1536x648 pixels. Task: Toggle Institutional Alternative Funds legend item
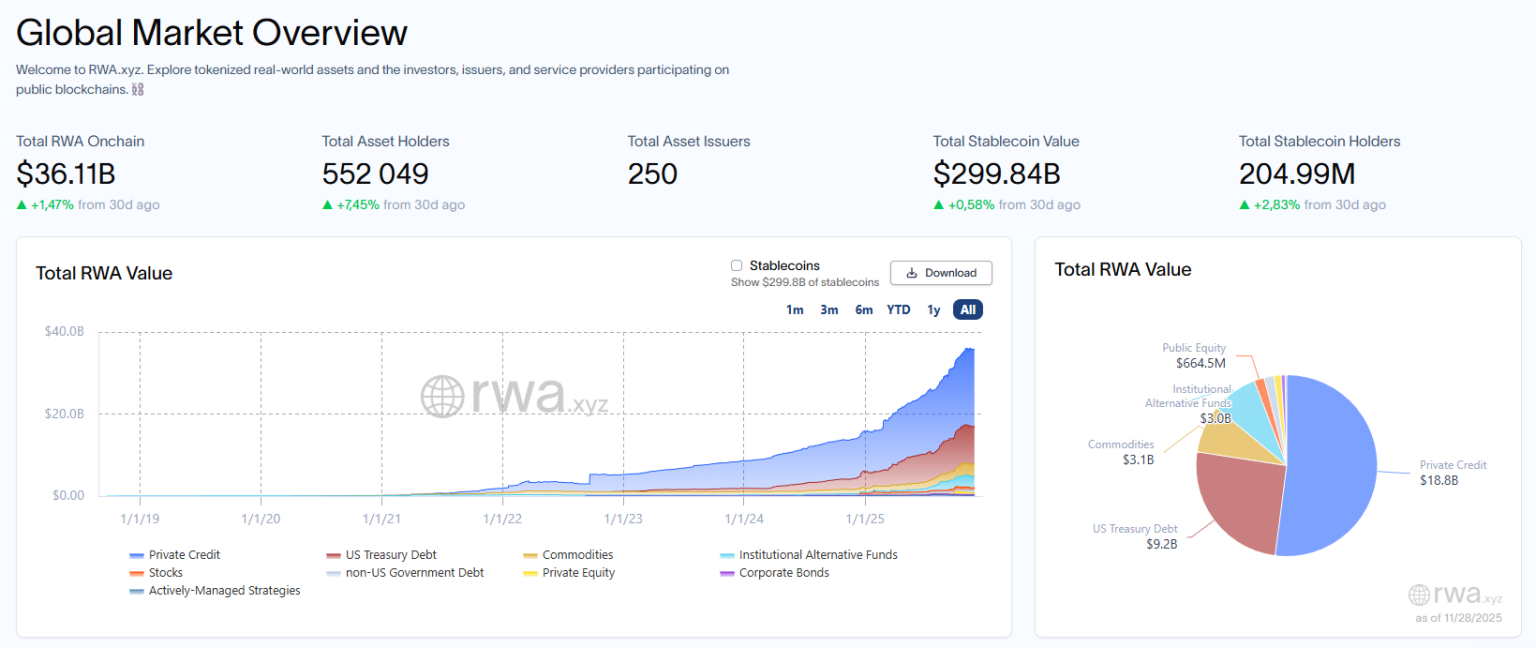coord(817,555)
